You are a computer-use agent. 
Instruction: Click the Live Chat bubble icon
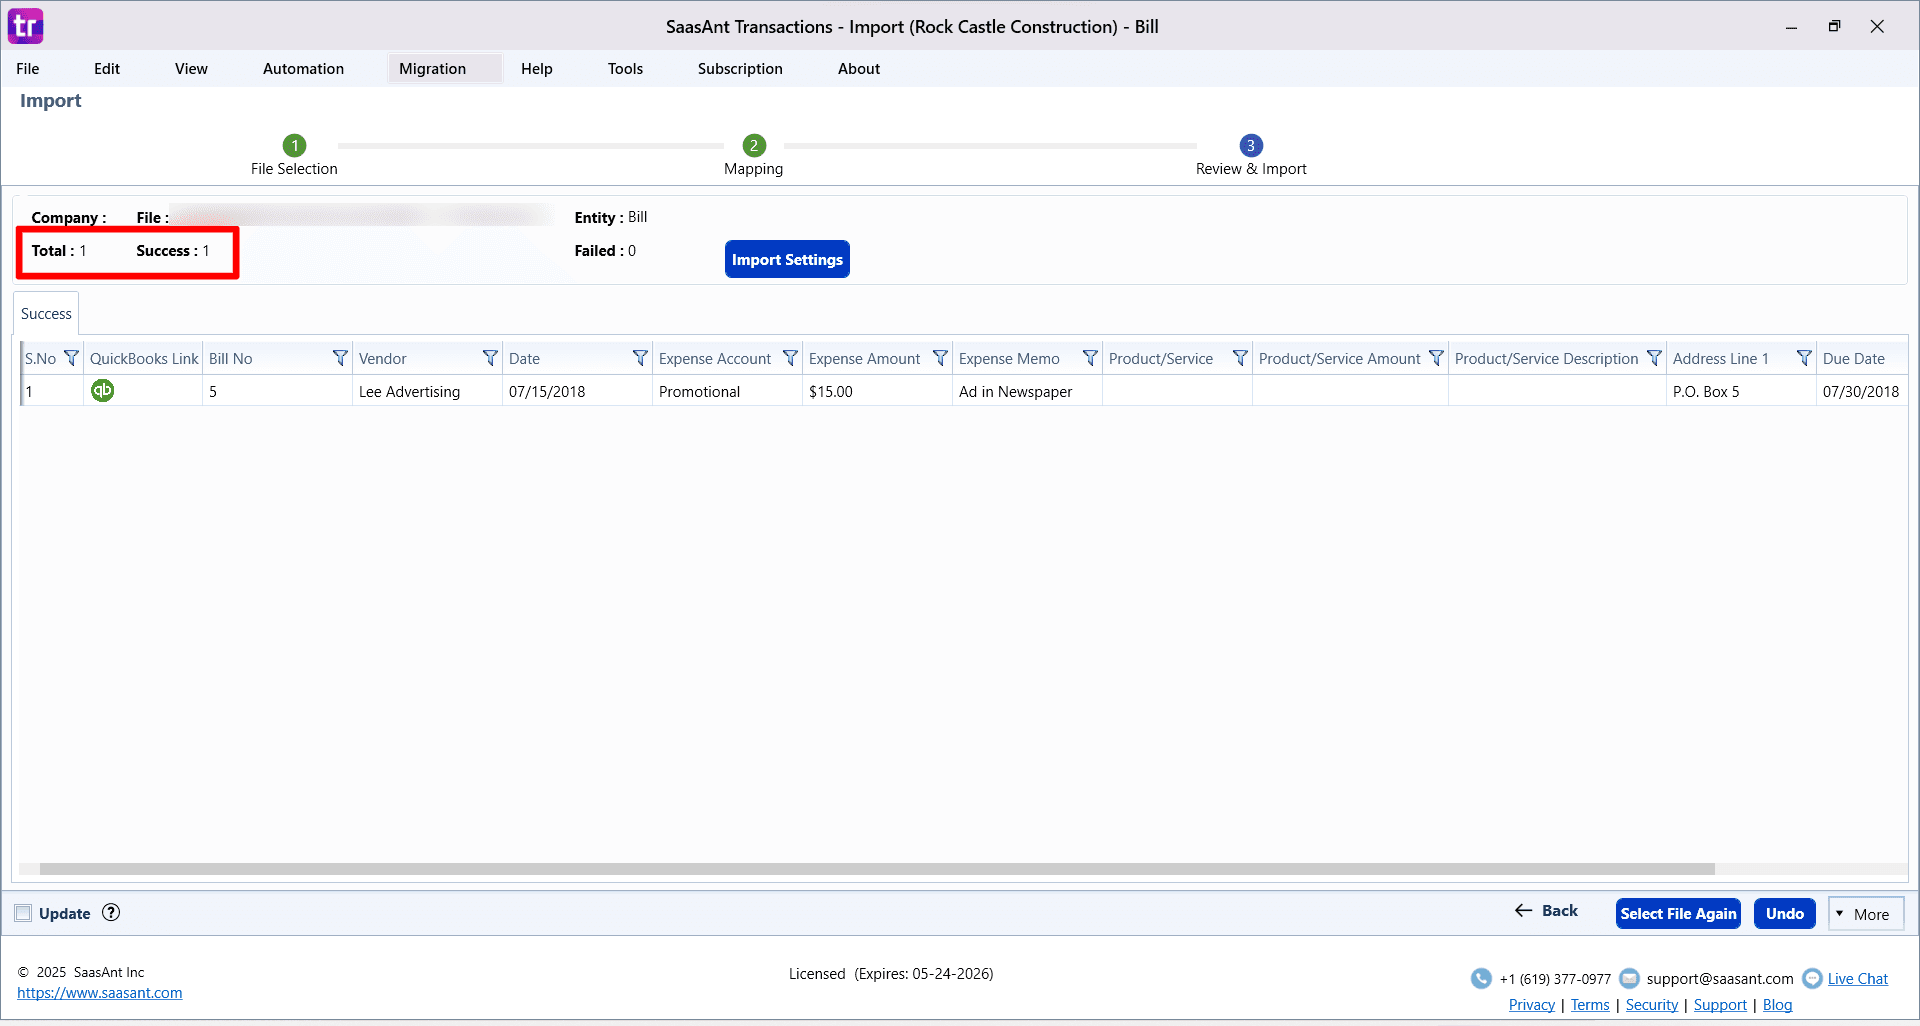pyautogui.click(x=1812, y=978)
